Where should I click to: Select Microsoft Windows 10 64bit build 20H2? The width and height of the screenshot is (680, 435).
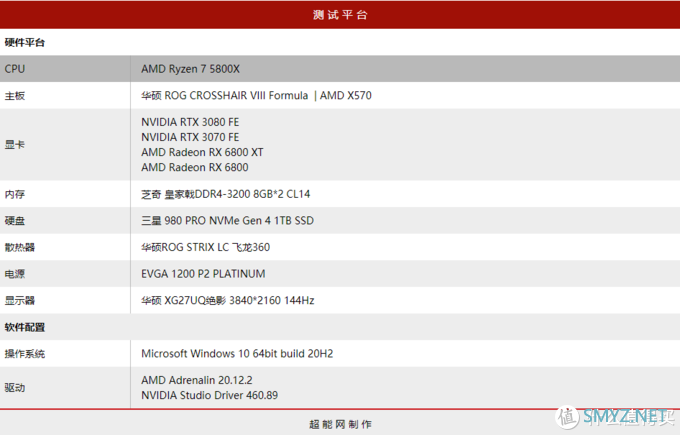[237, 353]
